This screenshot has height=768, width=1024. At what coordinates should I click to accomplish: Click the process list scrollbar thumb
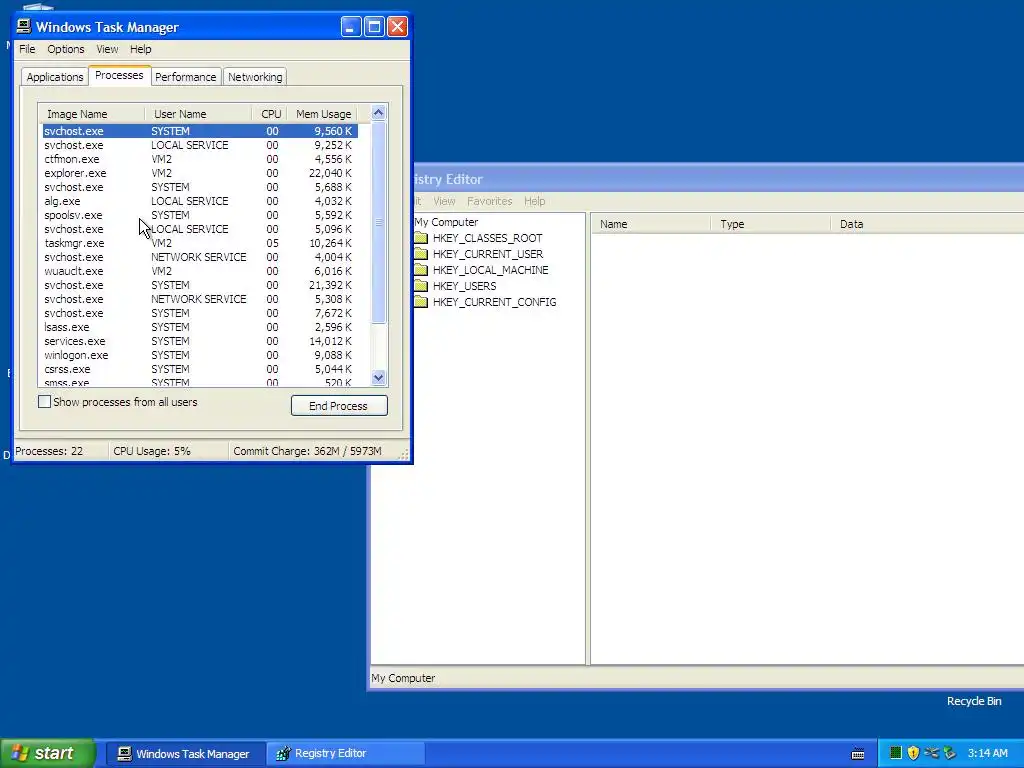coord(378,222)
